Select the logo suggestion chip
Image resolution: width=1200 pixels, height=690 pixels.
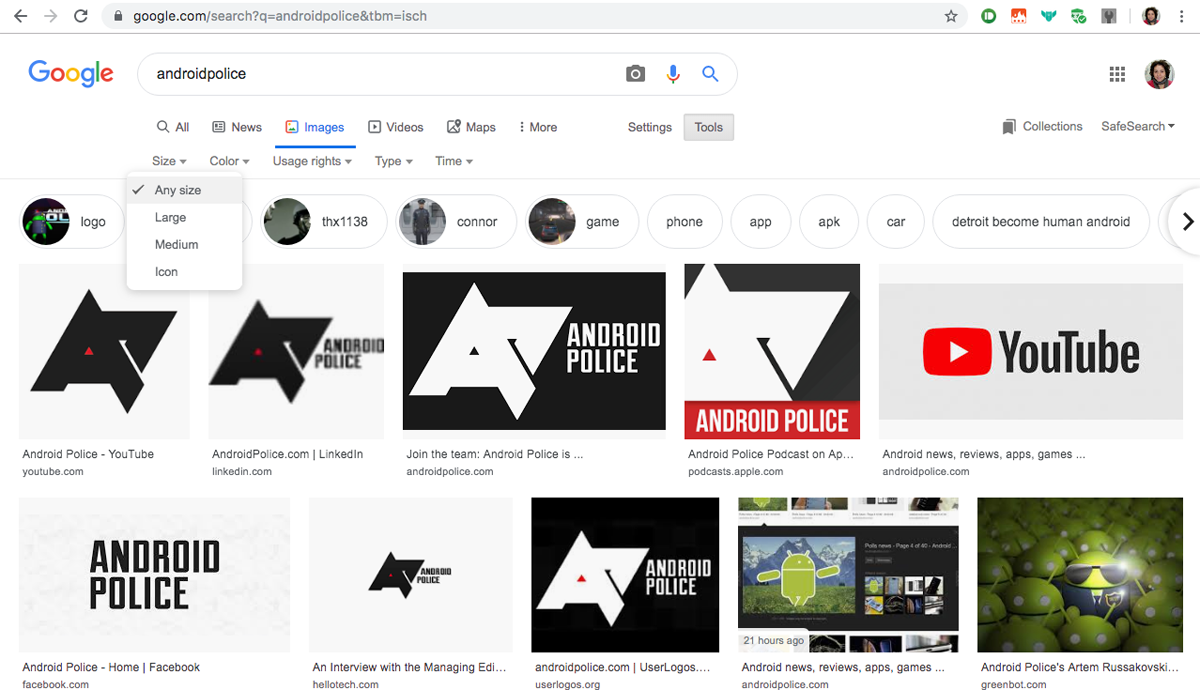(x=72, y=222)
